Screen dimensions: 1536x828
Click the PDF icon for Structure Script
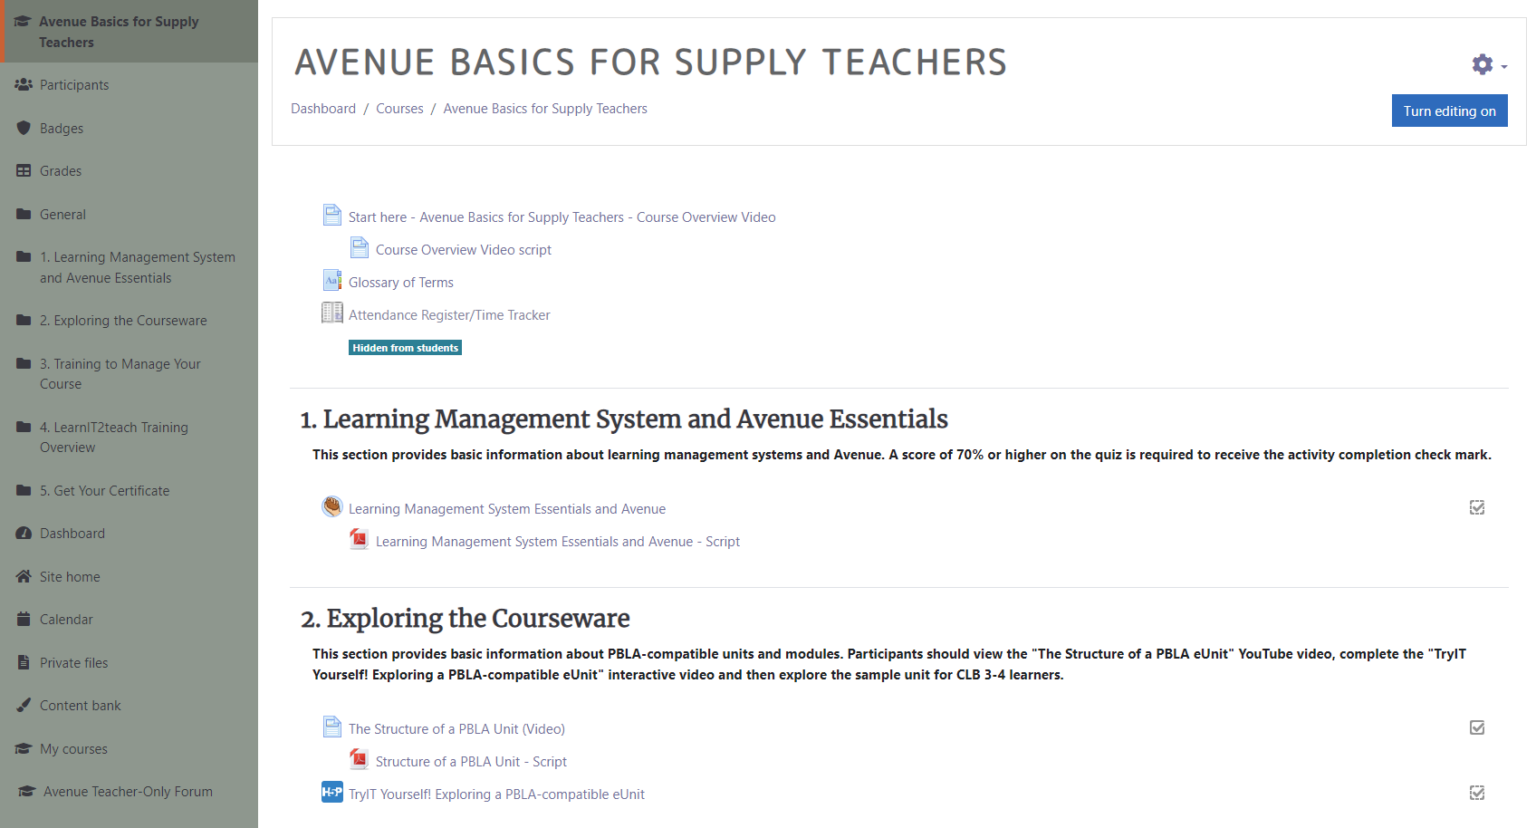point(359,760)
